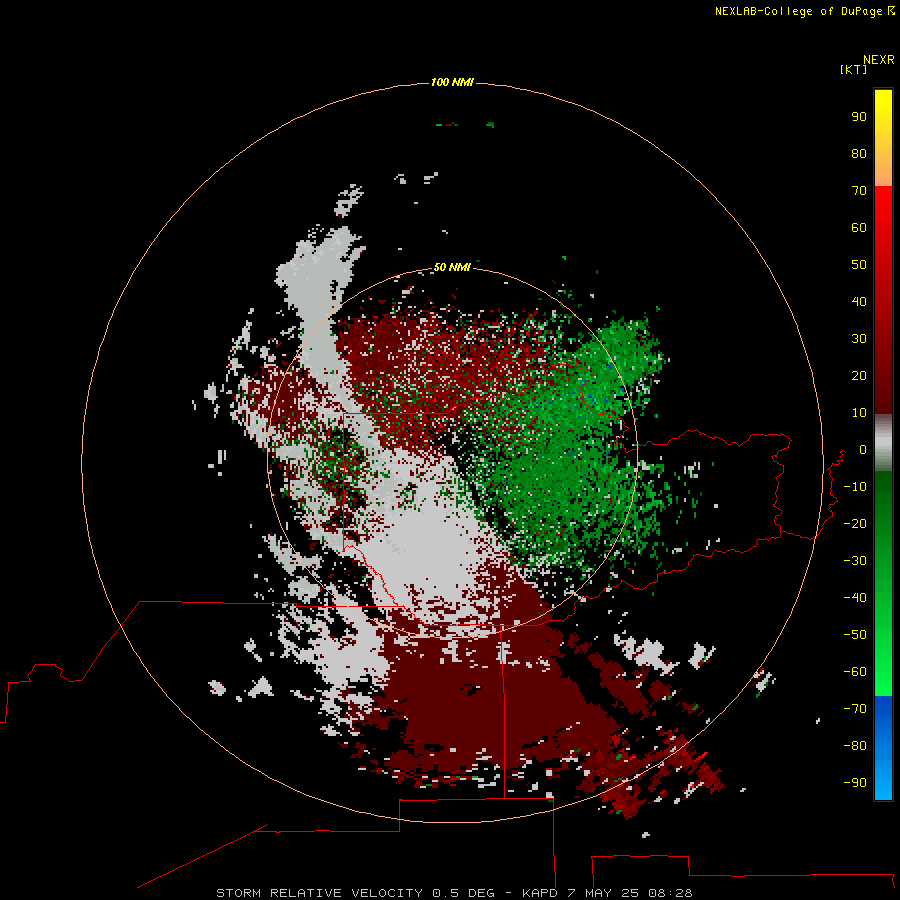Click the 90 knot scale label
Screen dimensions: 900x900
(x=859, y=117)
